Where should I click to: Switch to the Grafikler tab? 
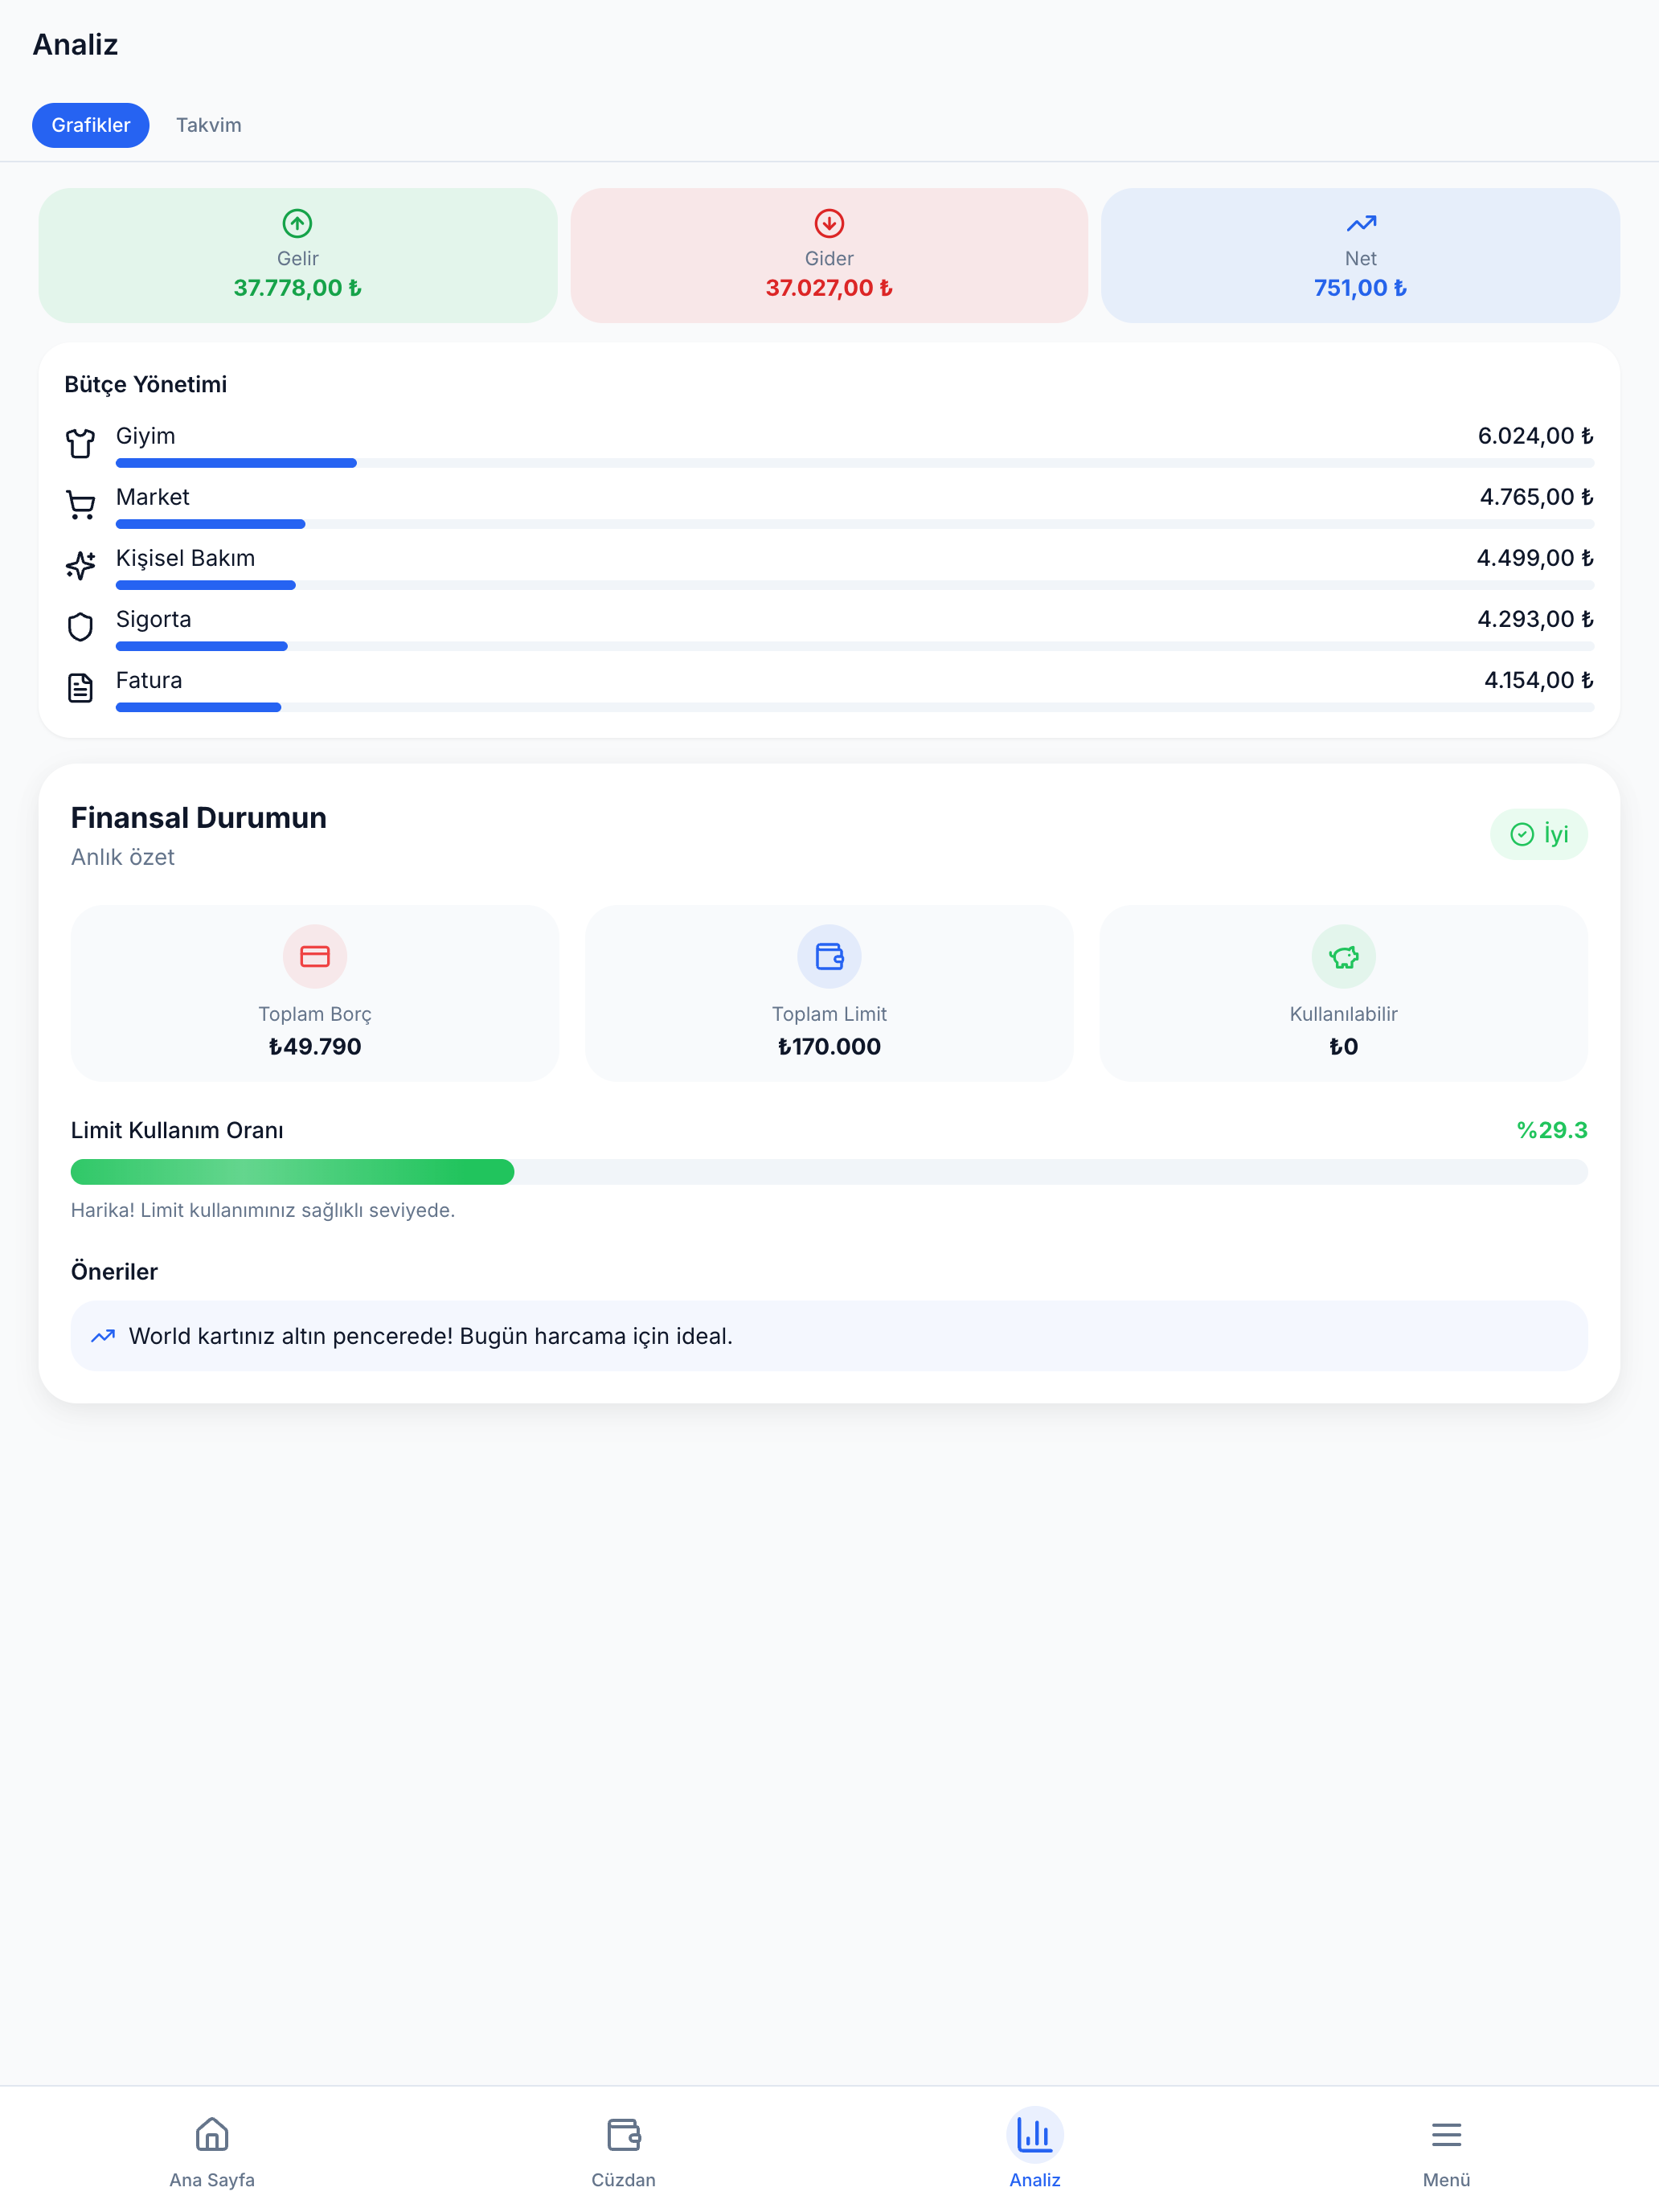tap(91, 125)
